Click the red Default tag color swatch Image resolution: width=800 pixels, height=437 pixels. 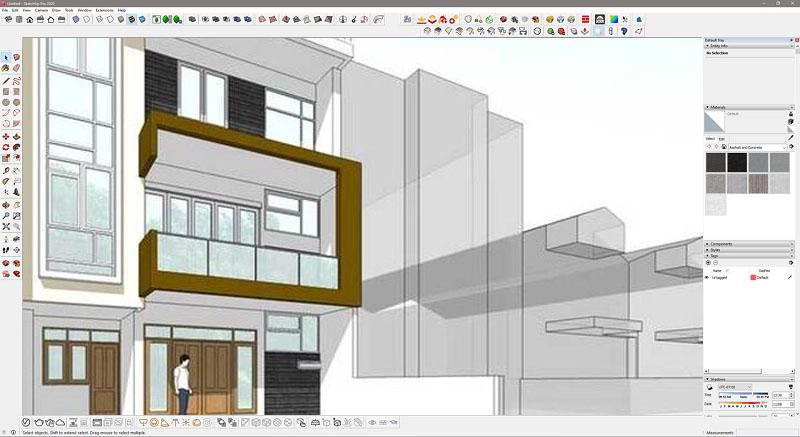(753, 277)
